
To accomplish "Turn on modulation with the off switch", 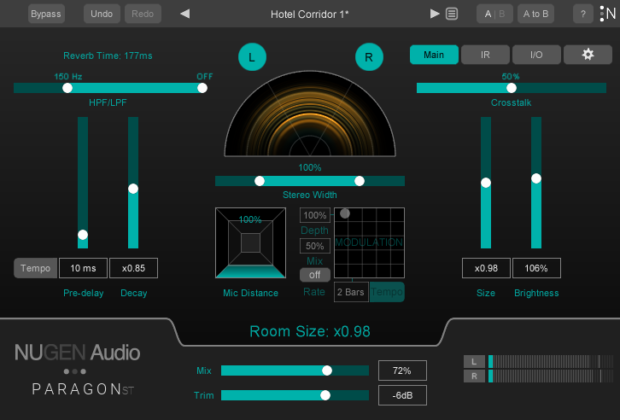I will pos(315,275).
